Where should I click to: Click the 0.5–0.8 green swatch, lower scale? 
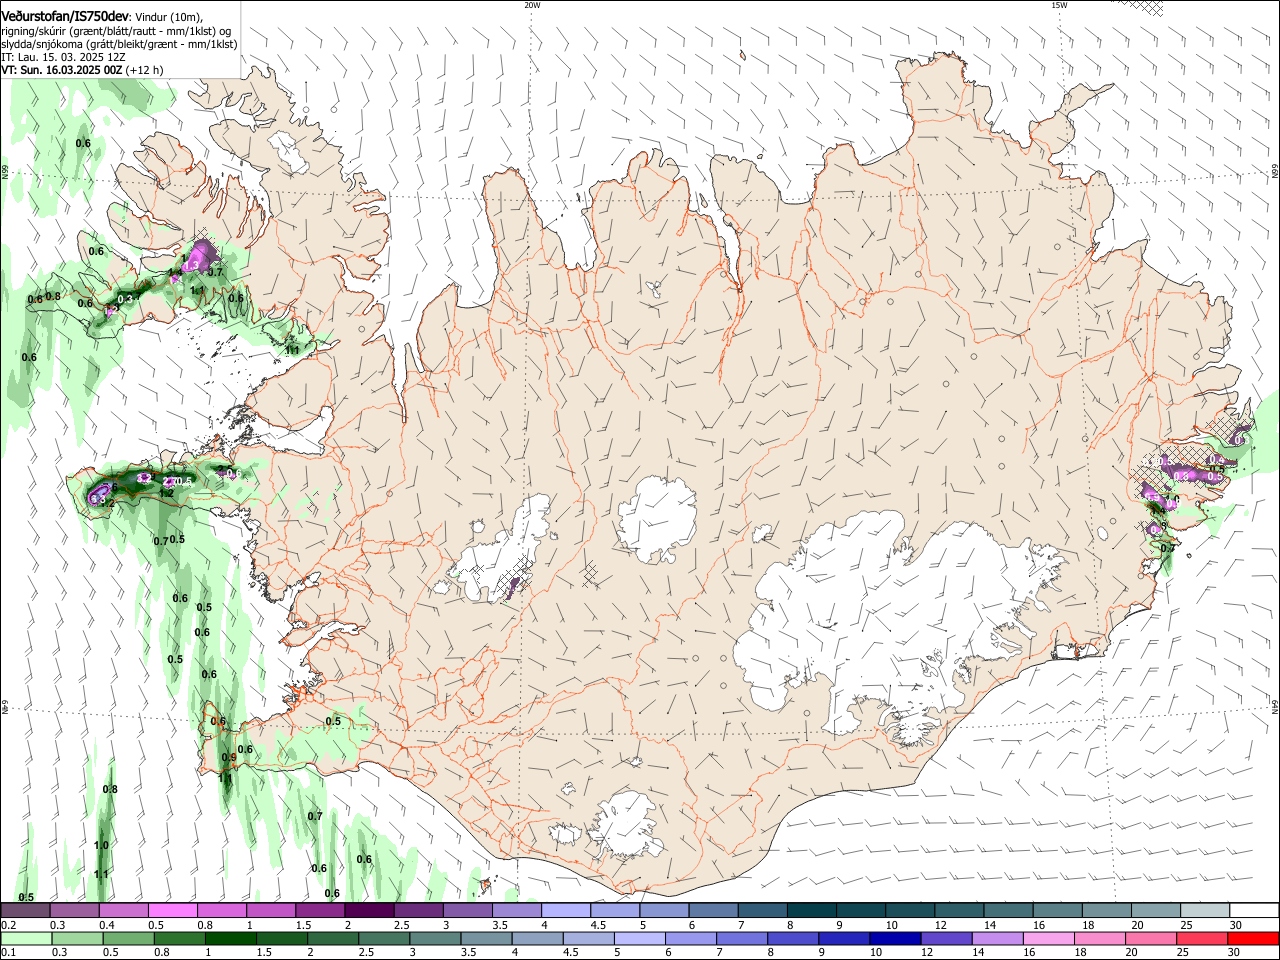click(x=129, y=938)
